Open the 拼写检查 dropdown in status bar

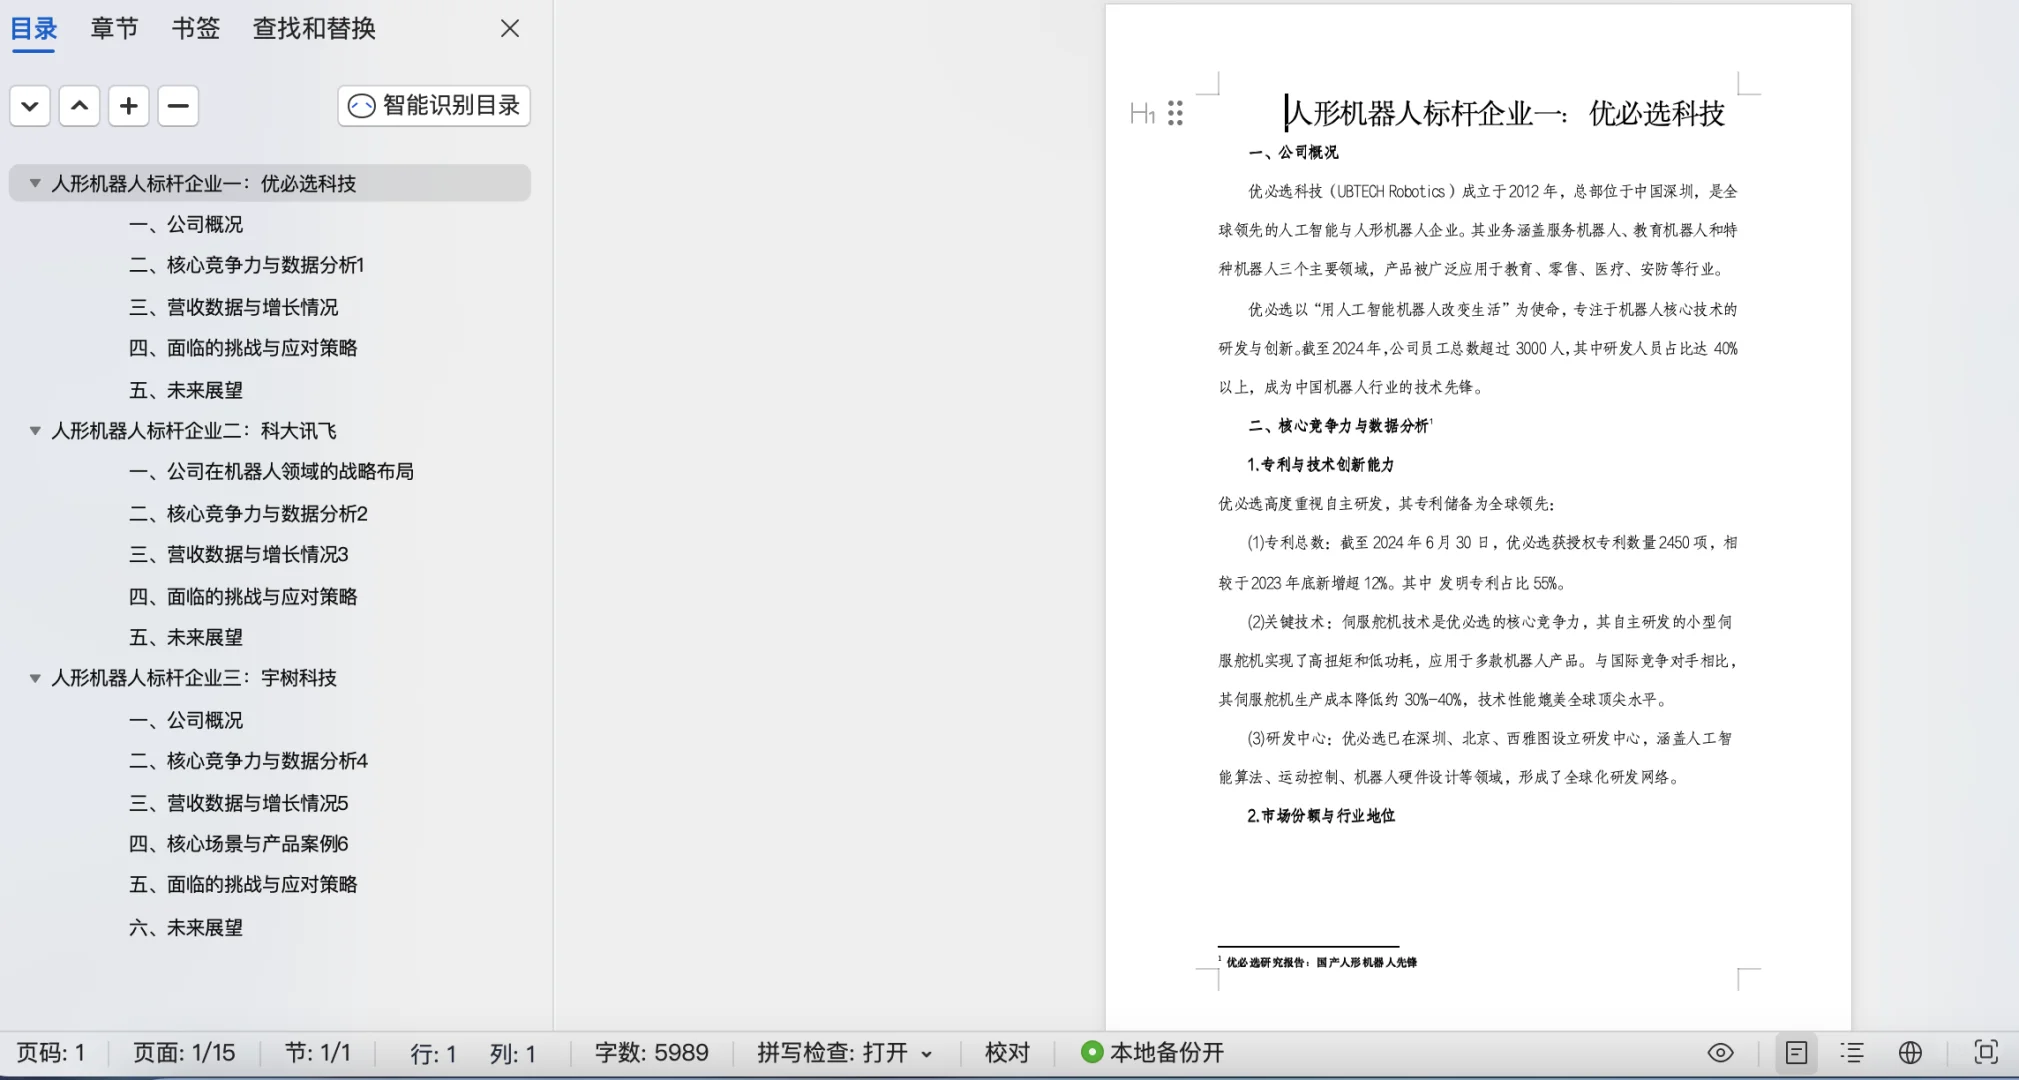[x=845, y=1053]
